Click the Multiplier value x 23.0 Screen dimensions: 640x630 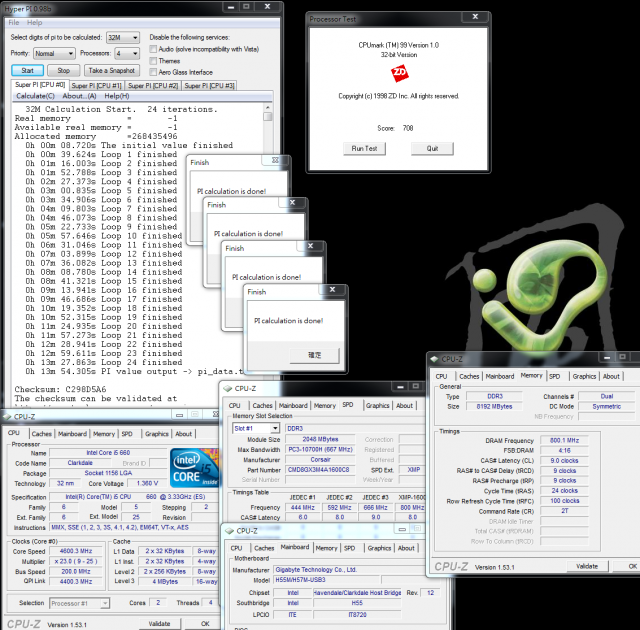(x=76, y=561)
